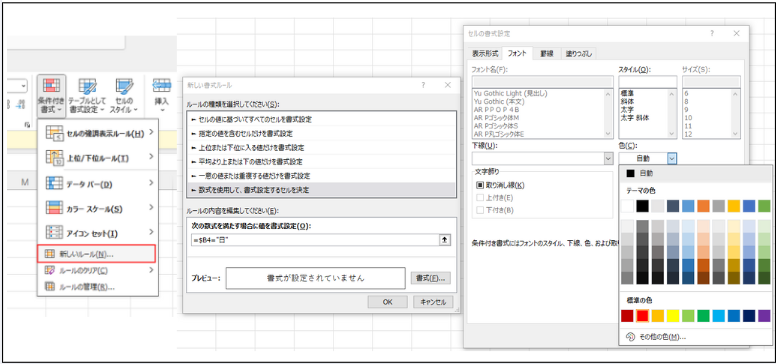Switch to 塗りつぶし tab
Screen dimensions: 776x364
[579, 53]
